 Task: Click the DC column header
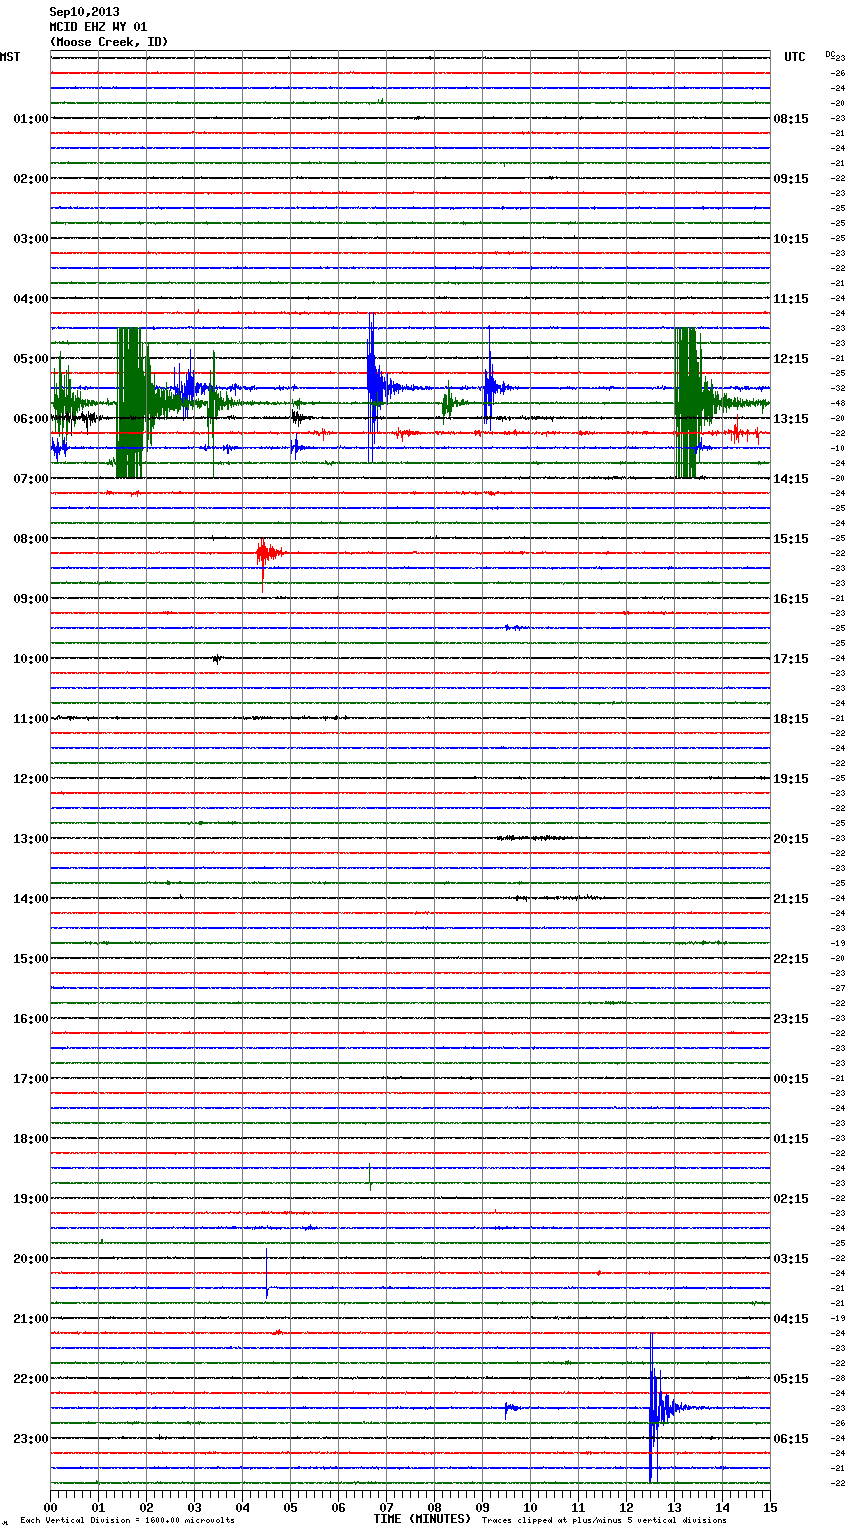[x=830, y=54]
